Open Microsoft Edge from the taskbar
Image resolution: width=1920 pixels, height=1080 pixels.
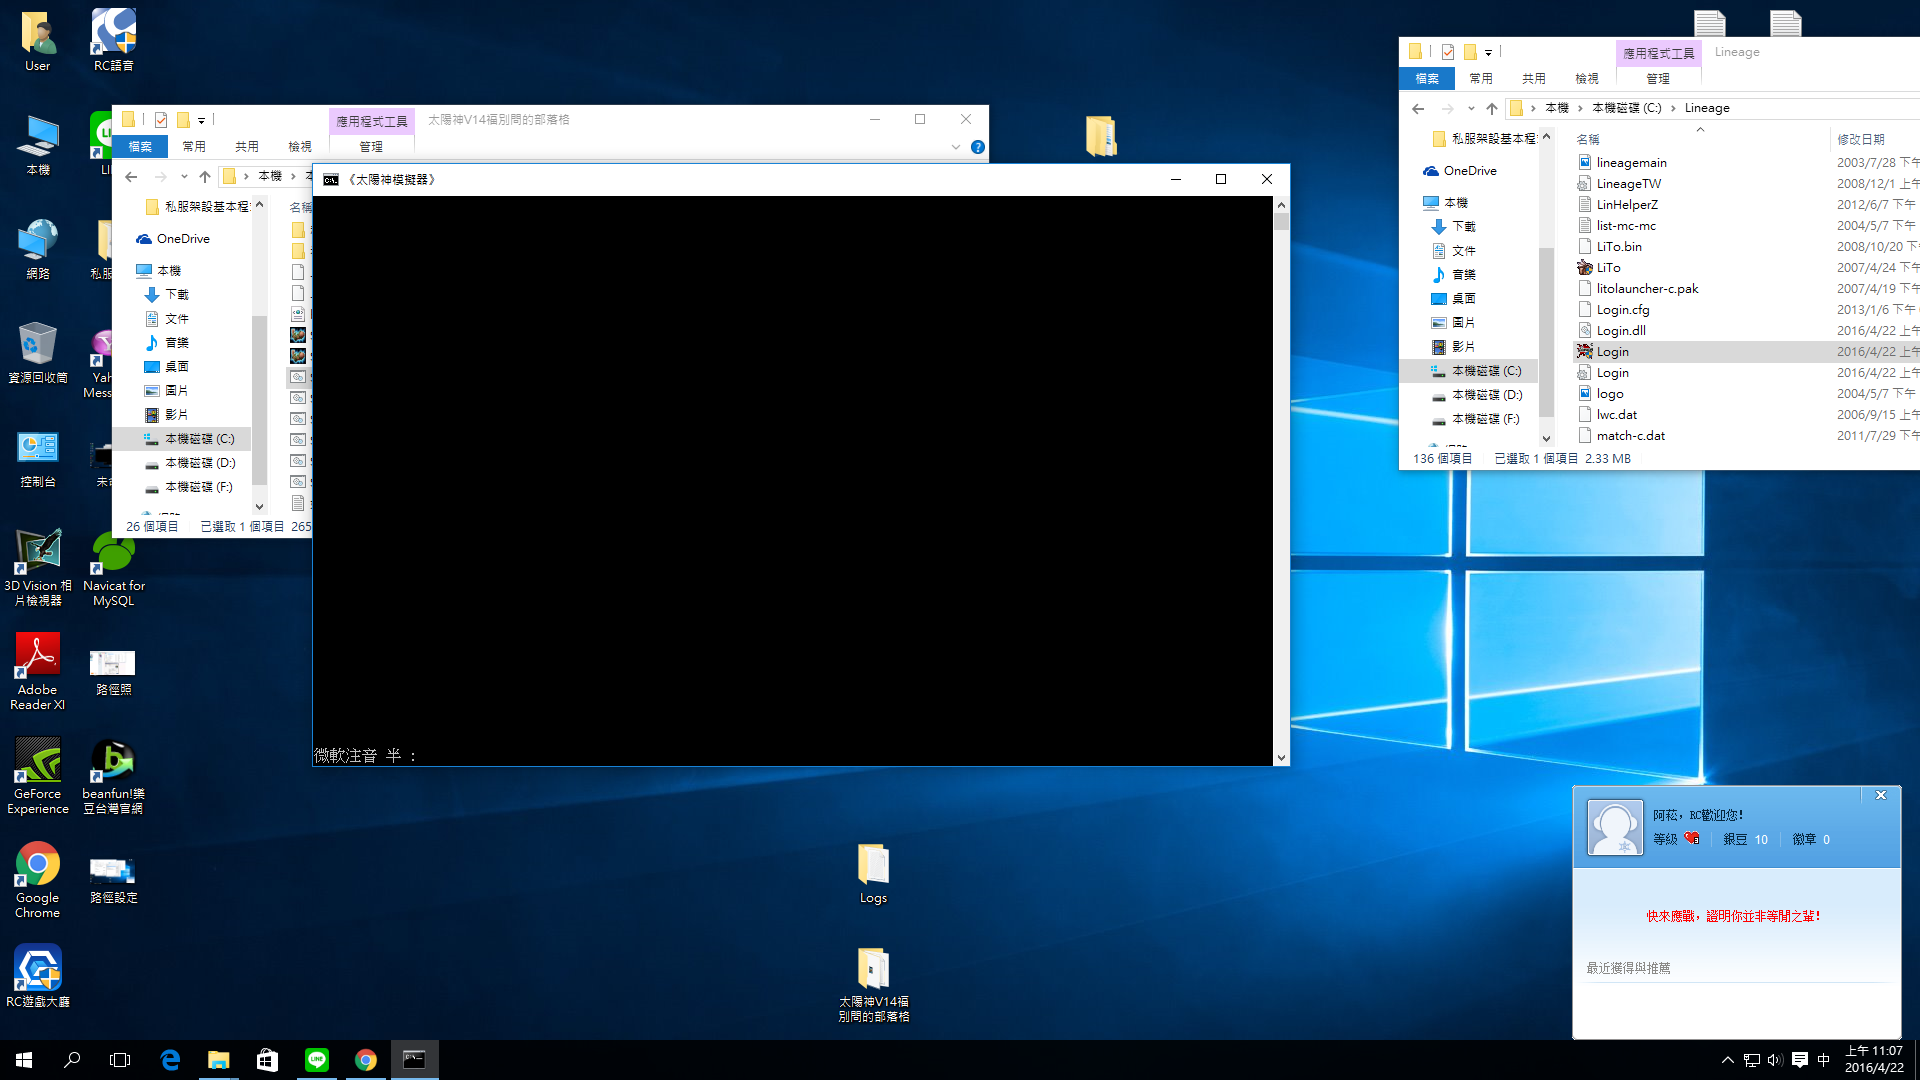(170, 1060)
